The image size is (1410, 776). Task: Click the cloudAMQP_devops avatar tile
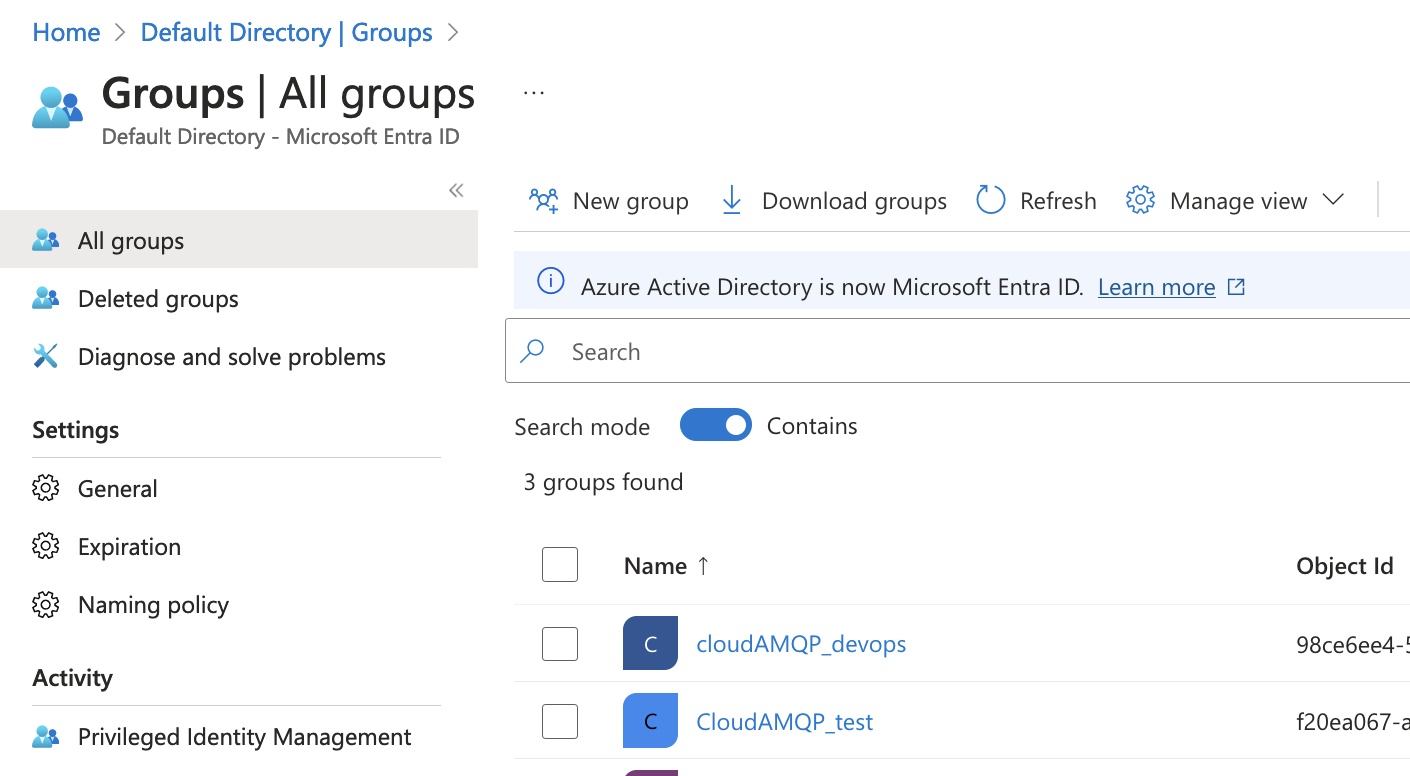pos(650,643)
